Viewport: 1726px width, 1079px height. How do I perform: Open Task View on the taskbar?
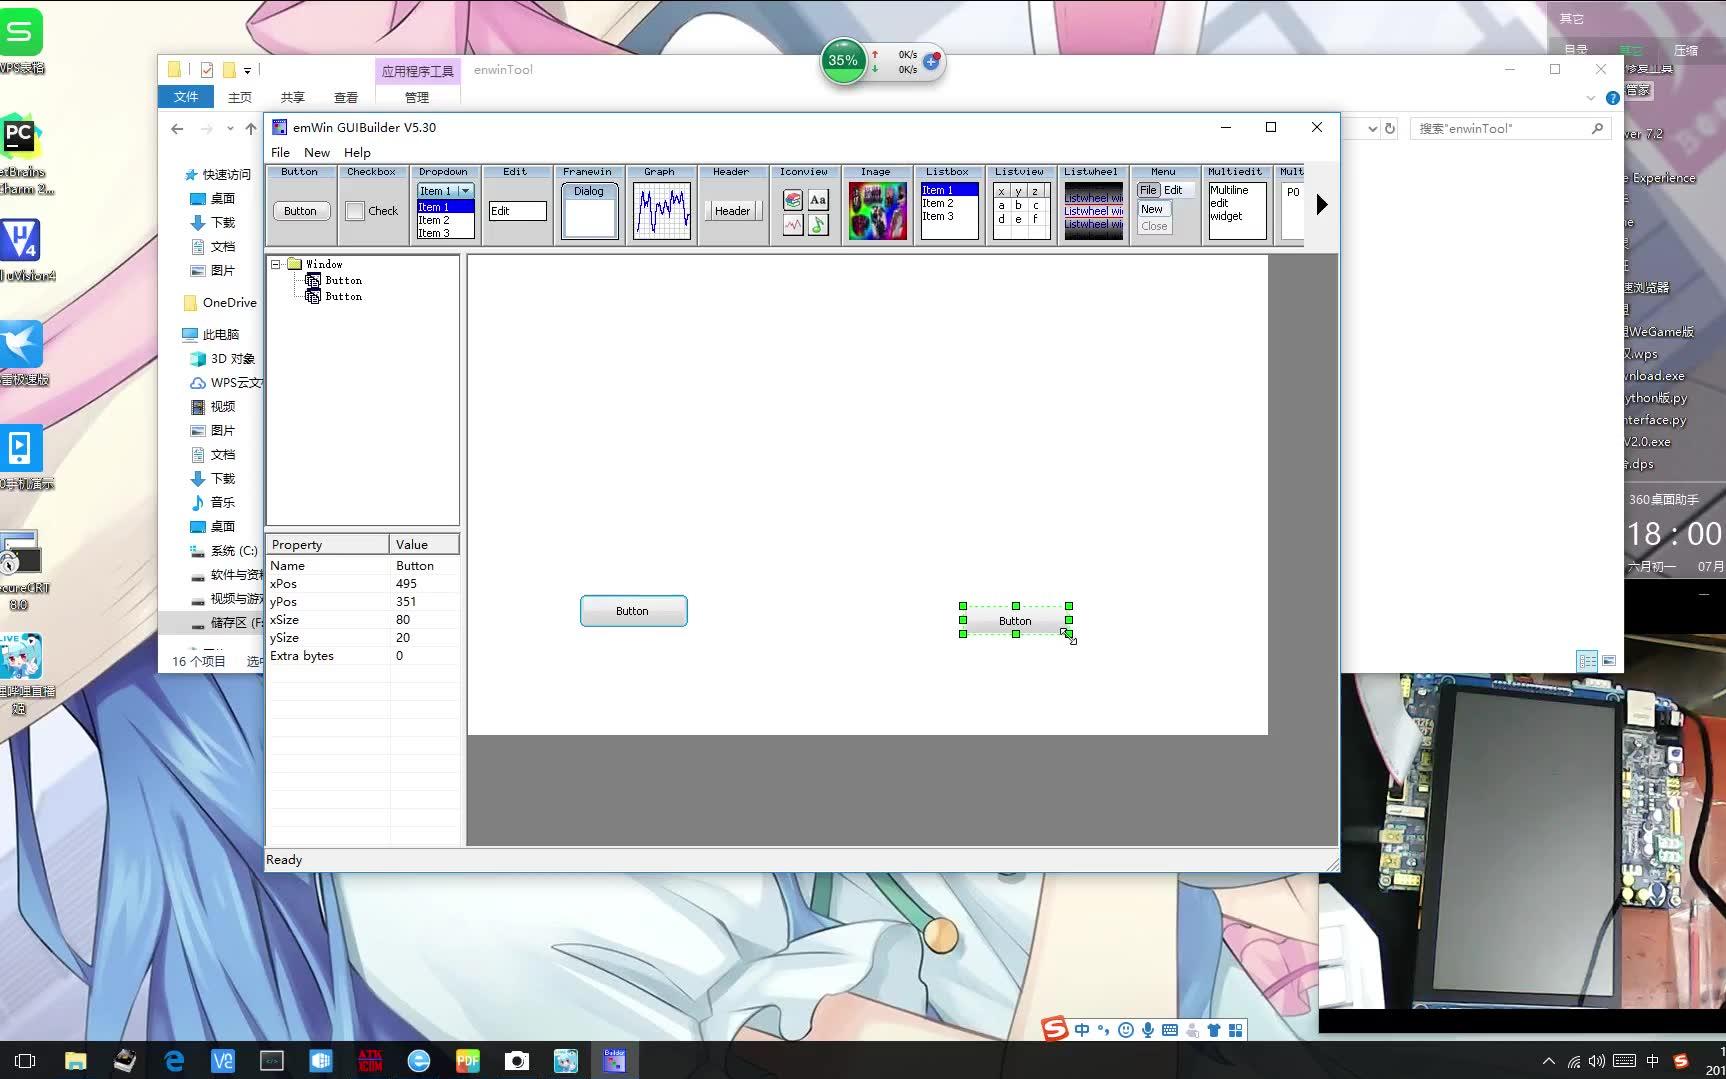[x=26, y=1061]
